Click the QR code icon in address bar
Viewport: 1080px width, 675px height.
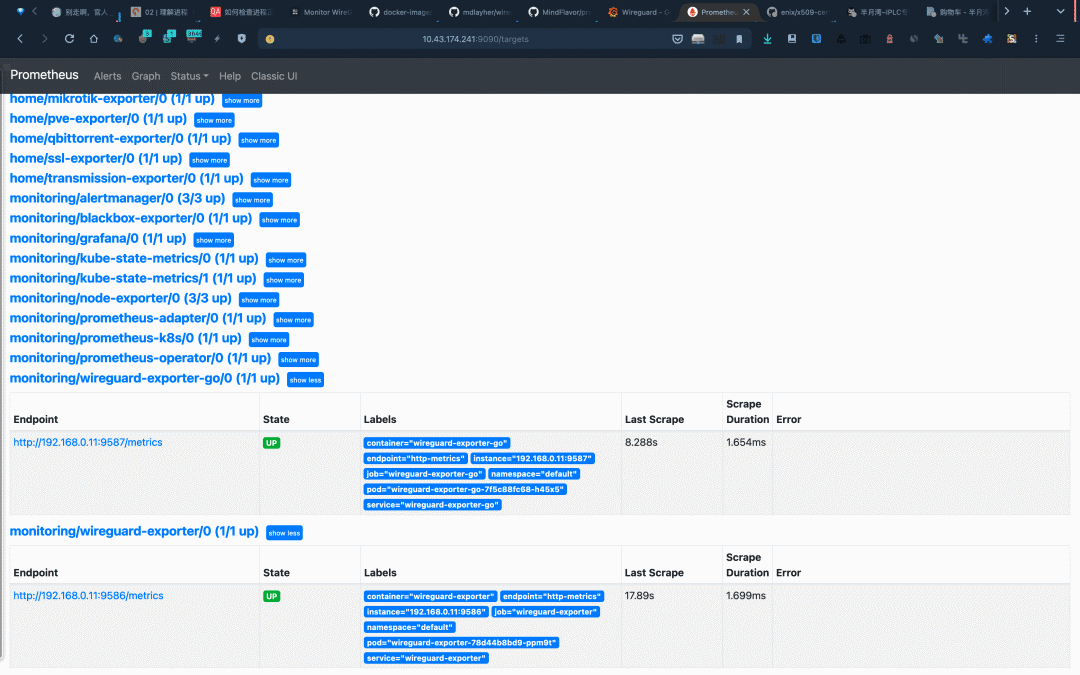[x=719, y=39]
